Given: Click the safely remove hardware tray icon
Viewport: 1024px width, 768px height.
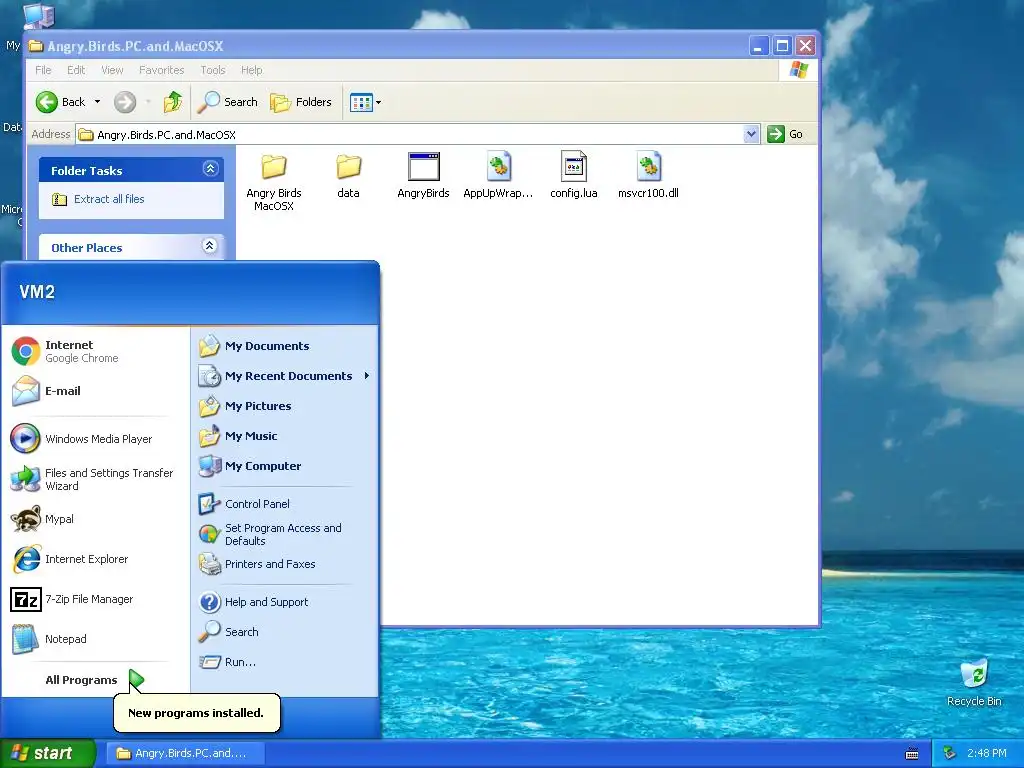Looking at the screenshot, I should (949, 753).
